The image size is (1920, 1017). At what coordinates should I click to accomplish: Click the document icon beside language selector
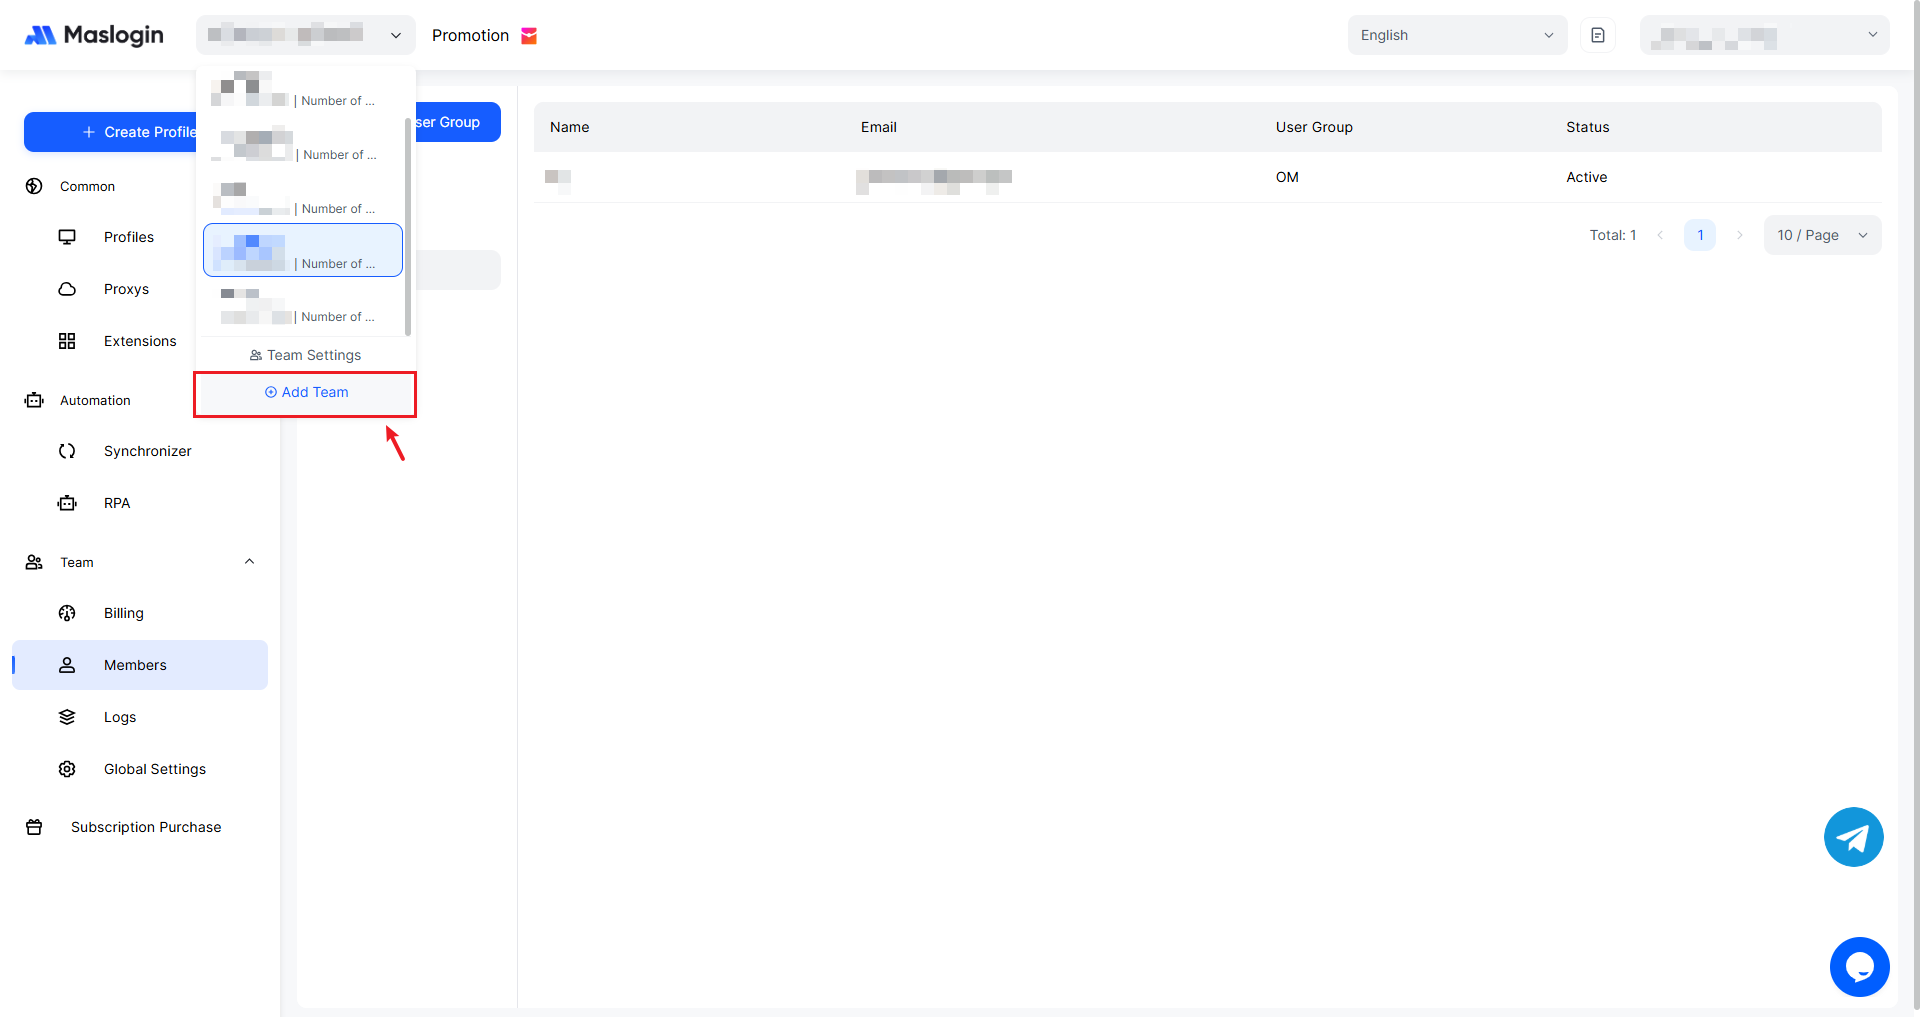tap(1598, 35)
